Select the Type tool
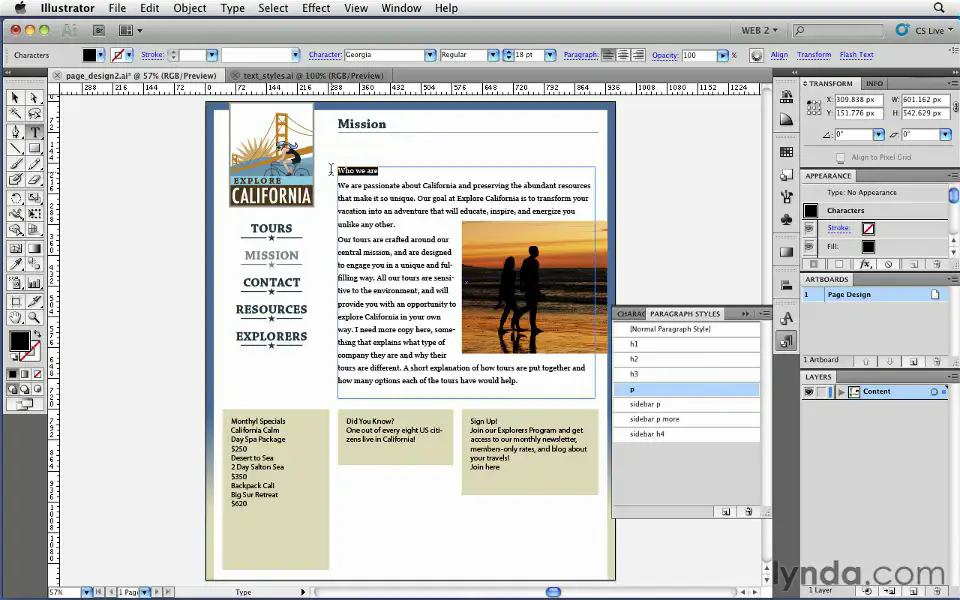Image resolution: width=960 pixels, height=600 pixels. pyautogui.click(x=34, y=132)
